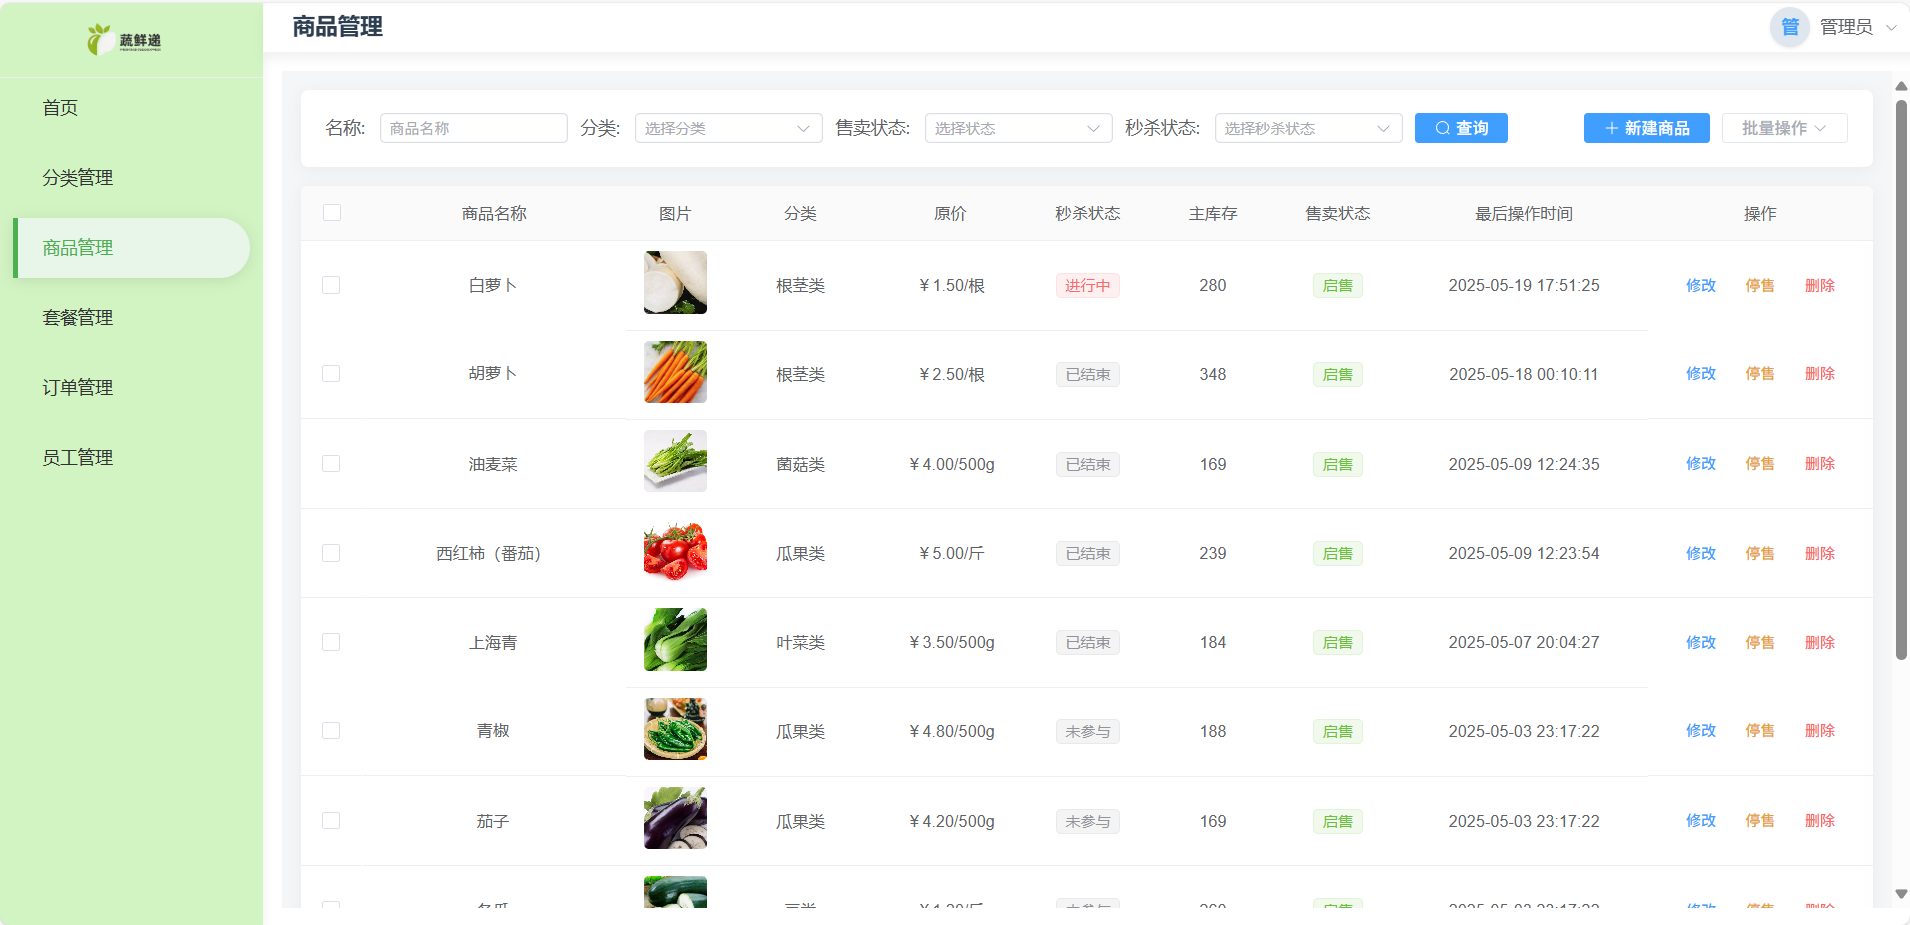Screen dimensions: 1910x925
Task: Click the plus icon on 新建商品 button
Action: pos(1609,128)
